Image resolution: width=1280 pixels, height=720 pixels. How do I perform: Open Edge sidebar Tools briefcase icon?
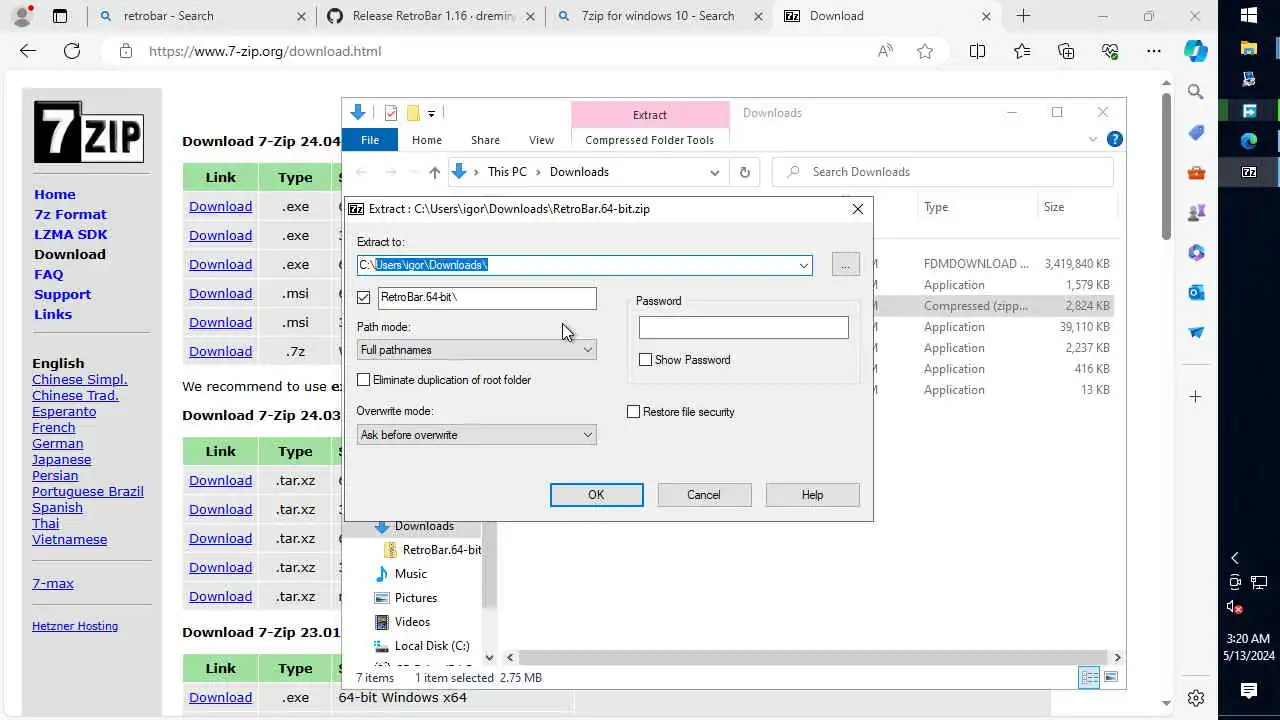(1196, 172)
